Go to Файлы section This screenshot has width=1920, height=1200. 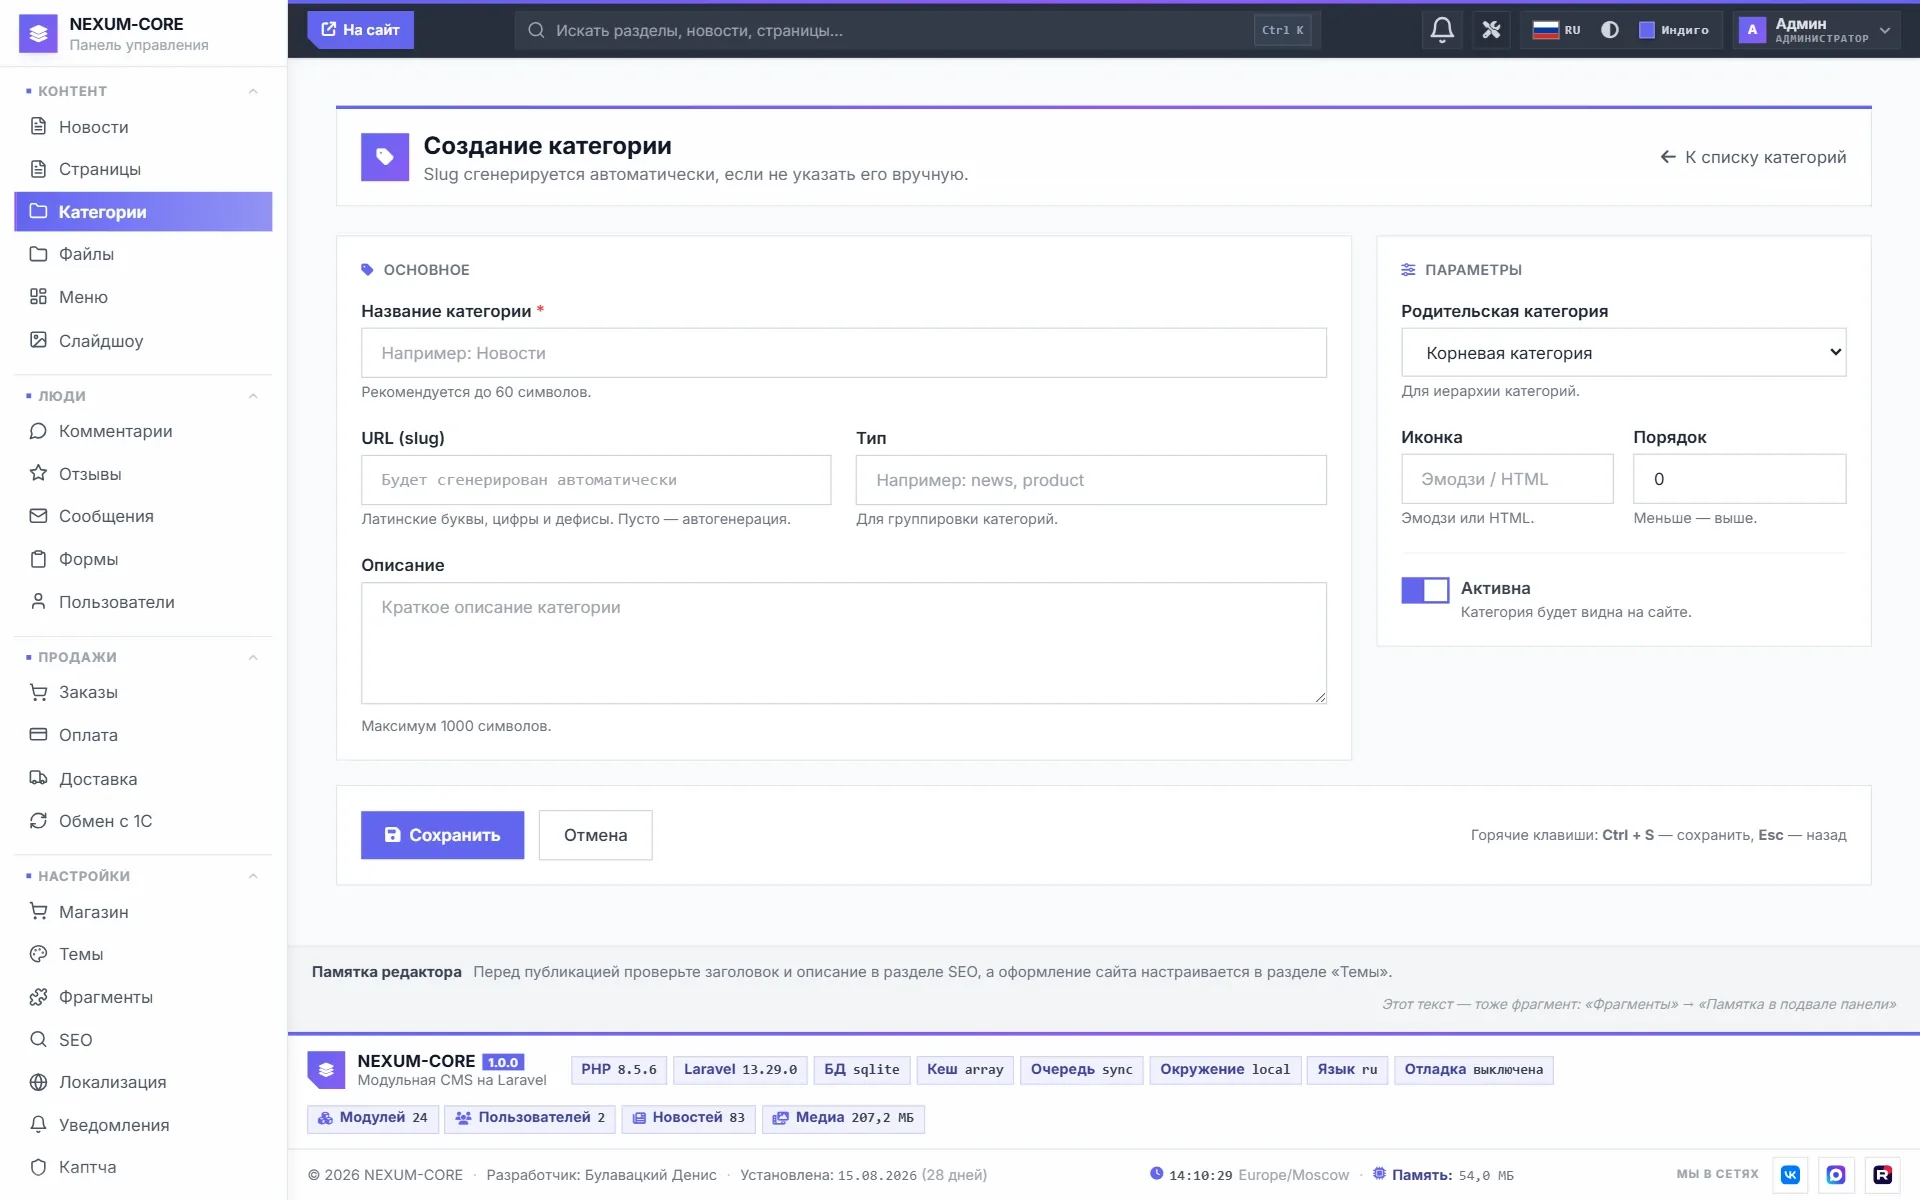coord(143,254)
